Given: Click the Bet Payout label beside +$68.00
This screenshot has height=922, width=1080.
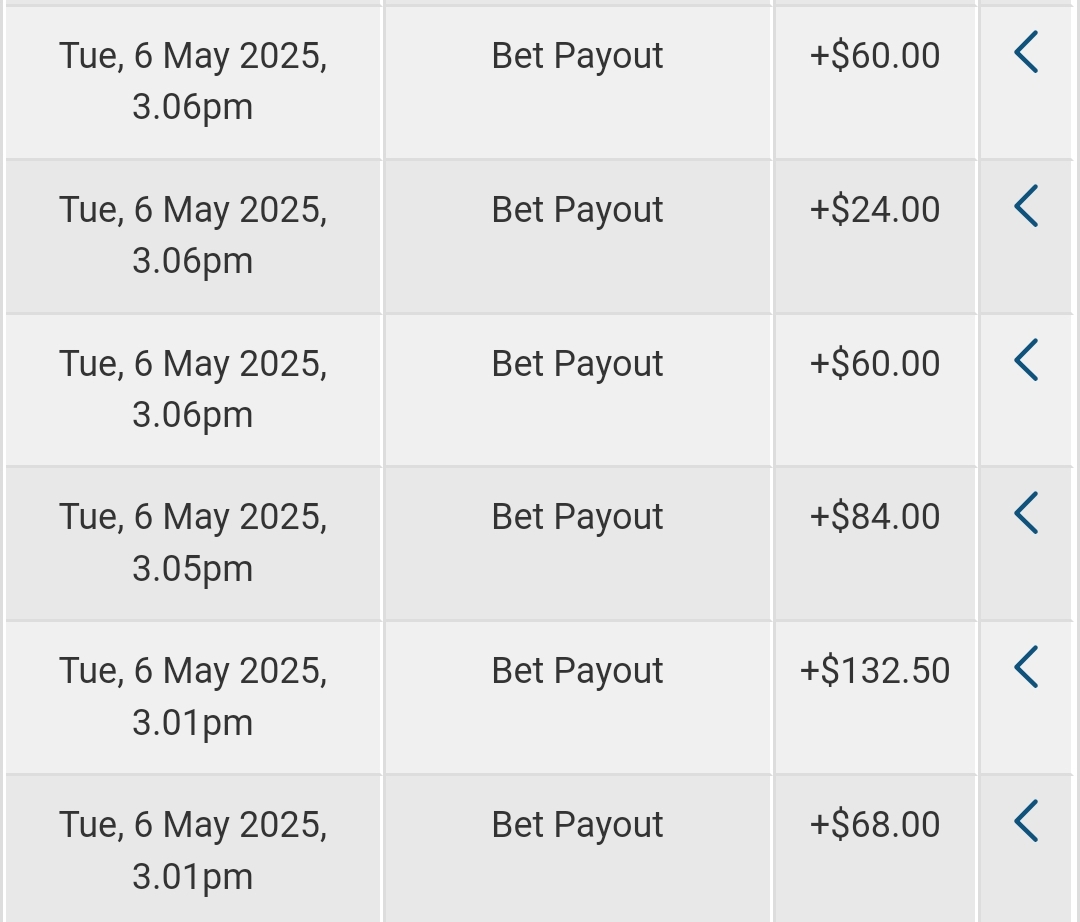Looking at the screenshot, I should 577,825.
